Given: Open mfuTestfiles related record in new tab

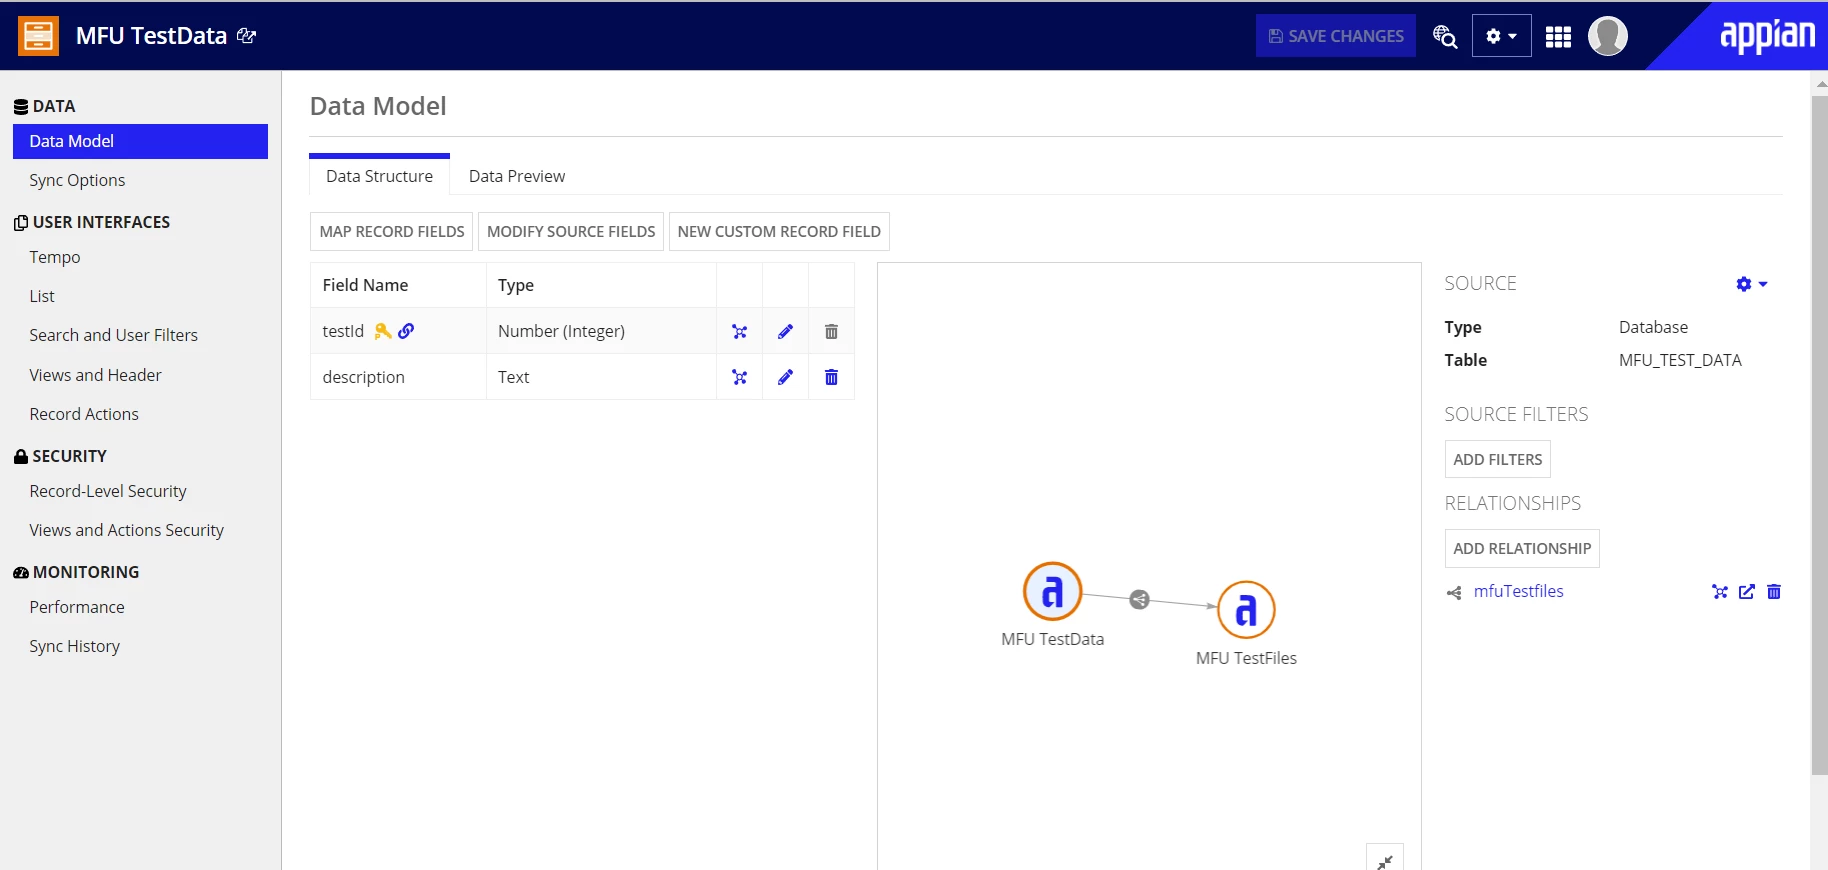Looking at the screenshot, I should [1747, 592].
